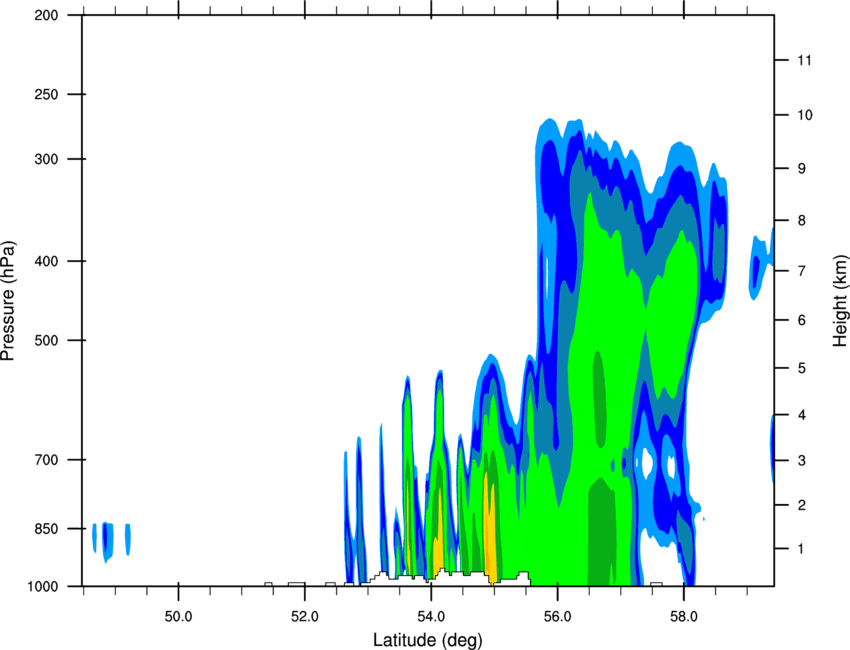Image resolution: width=850 pixels, height=650 pixels.
Task: Click the 11 km height label
Action: [x=804, y=60]
